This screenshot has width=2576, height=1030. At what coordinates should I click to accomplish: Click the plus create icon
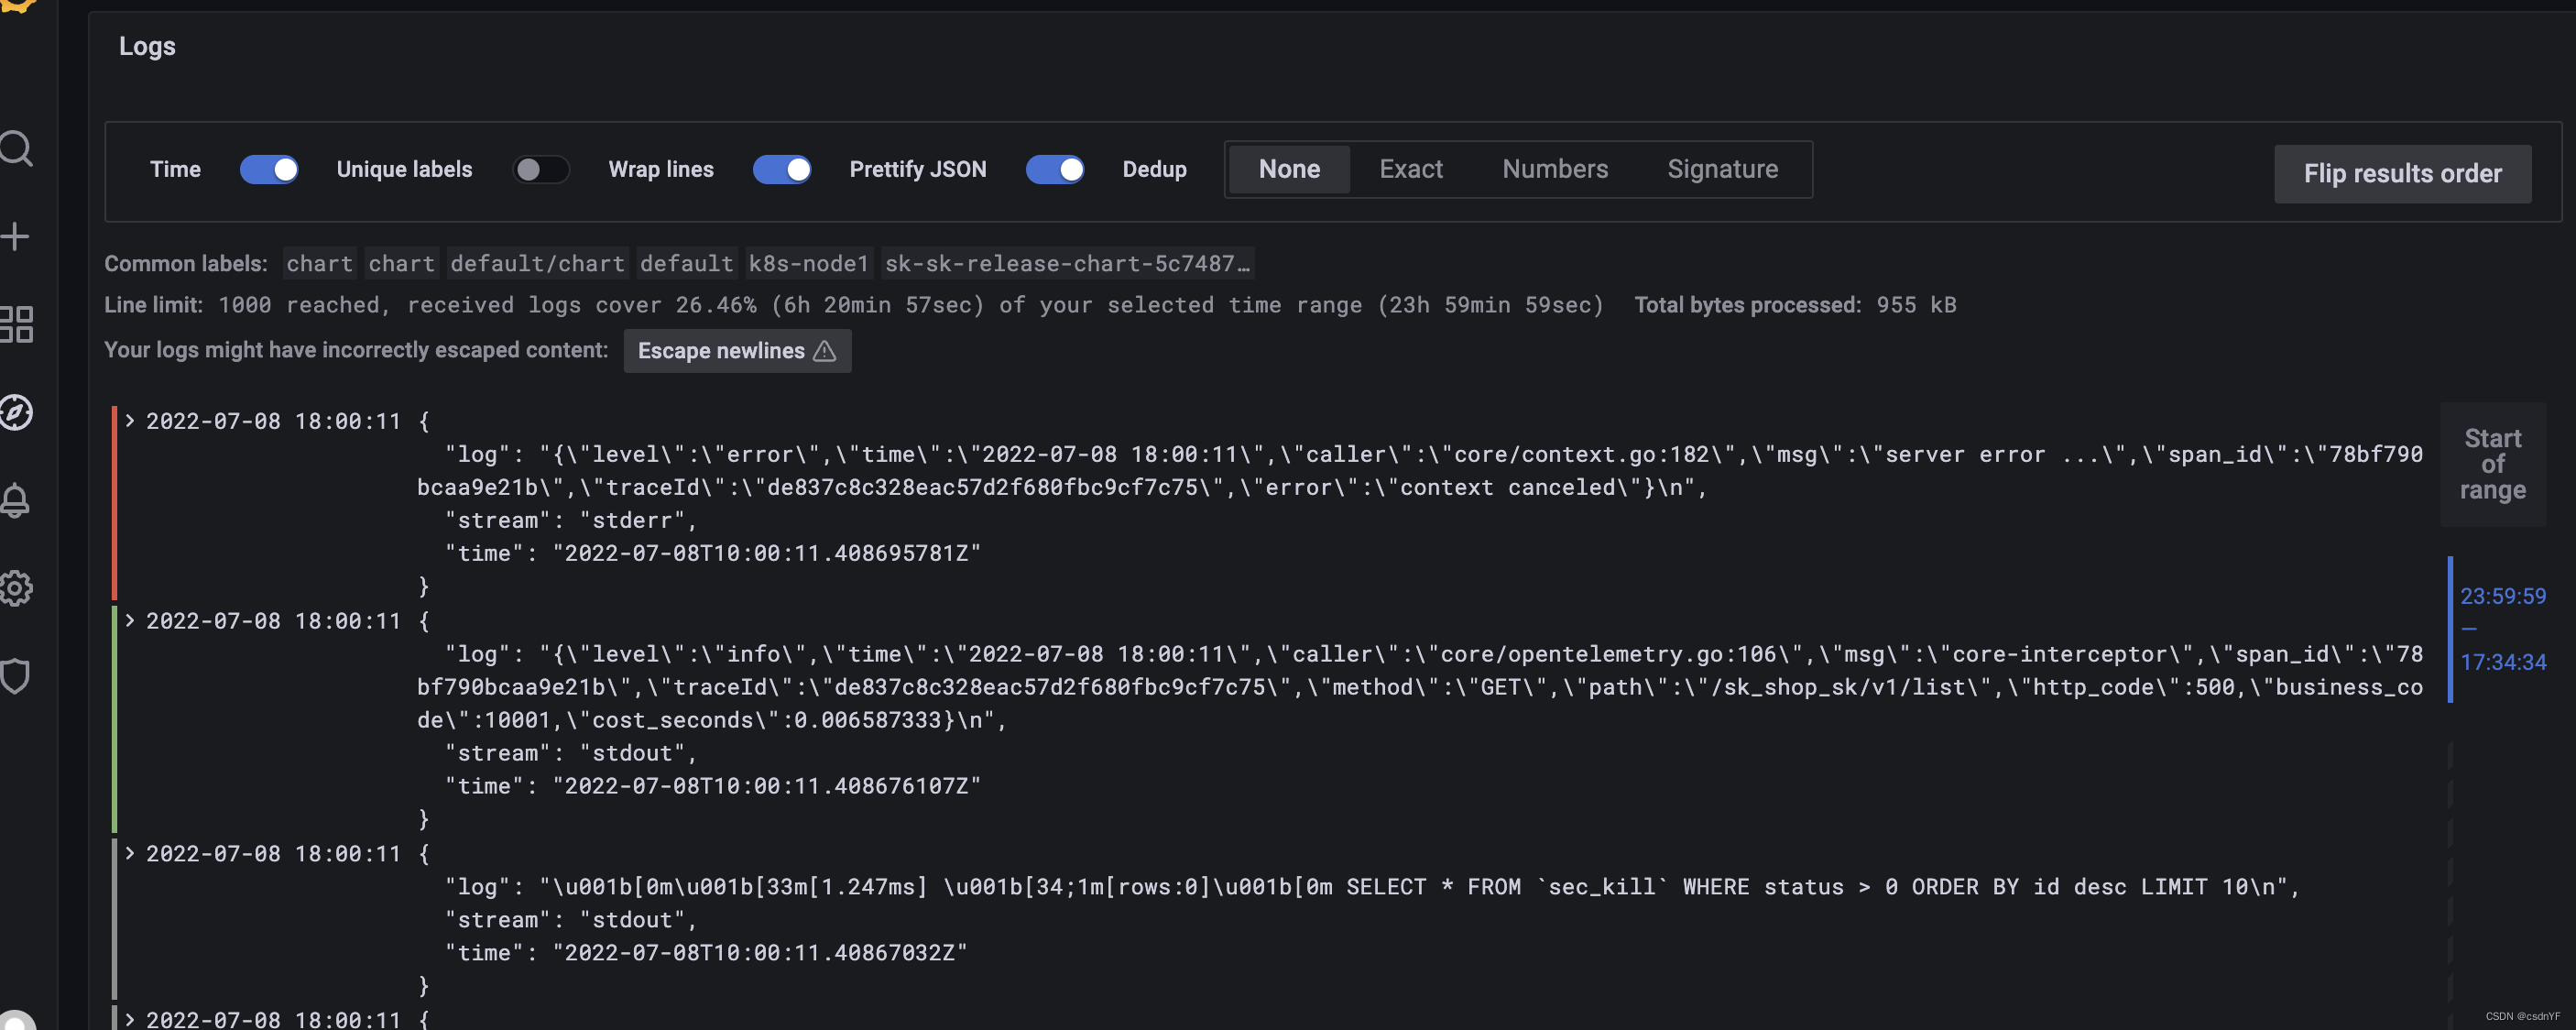point(15,237)
